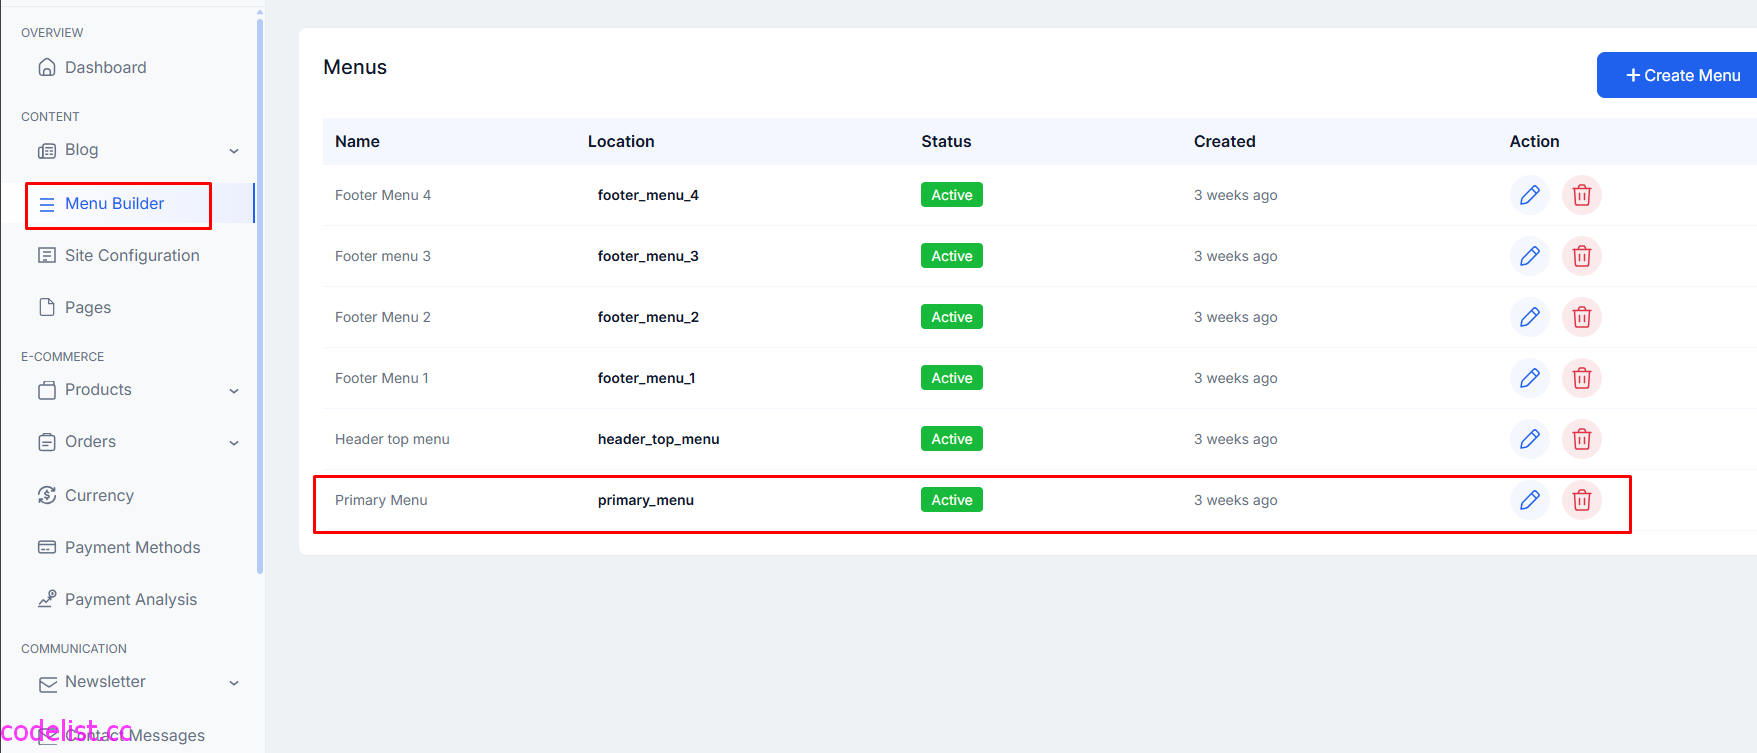This screenshot has height=753, width=1757.
Task: Delete Footer menu 3 with trash icon
Action: 1582,256
